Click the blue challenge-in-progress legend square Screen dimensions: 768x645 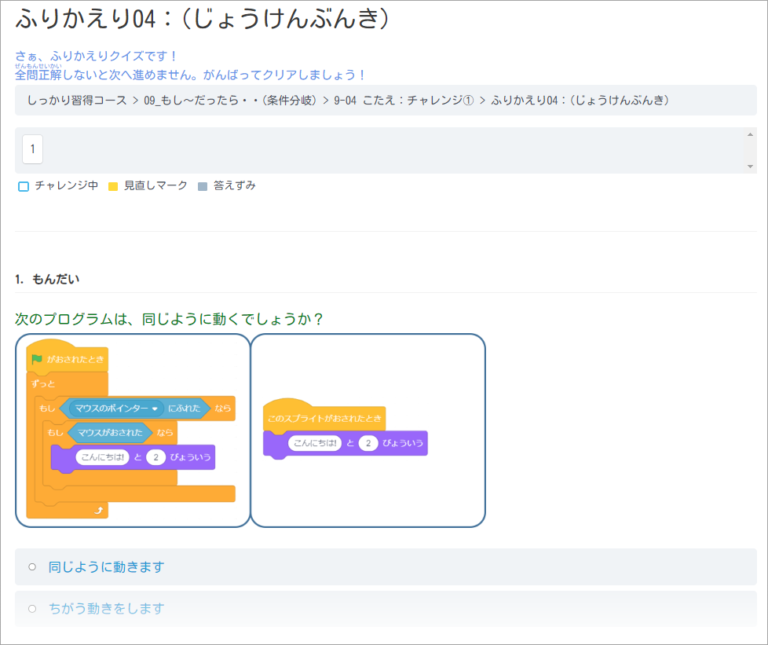24,186
